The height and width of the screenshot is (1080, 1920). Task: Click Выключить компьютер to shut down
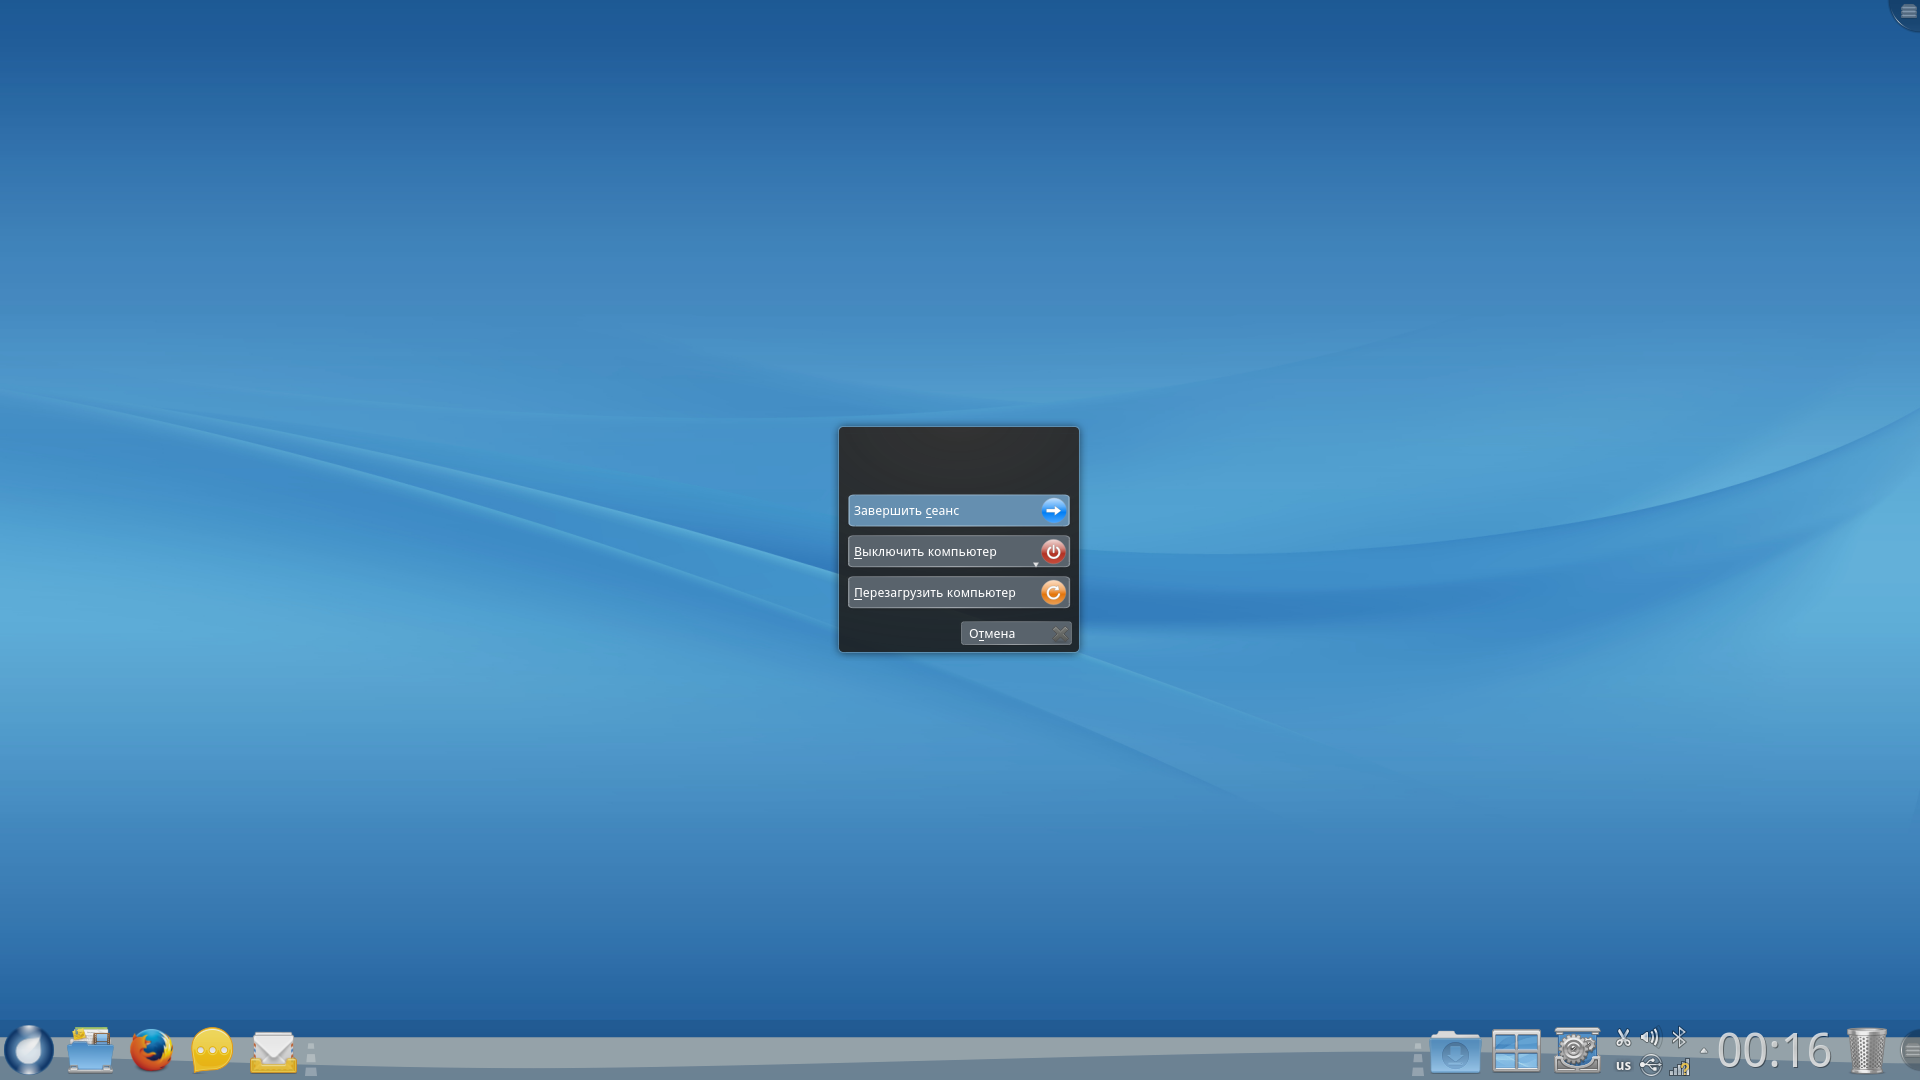point(940,551)
